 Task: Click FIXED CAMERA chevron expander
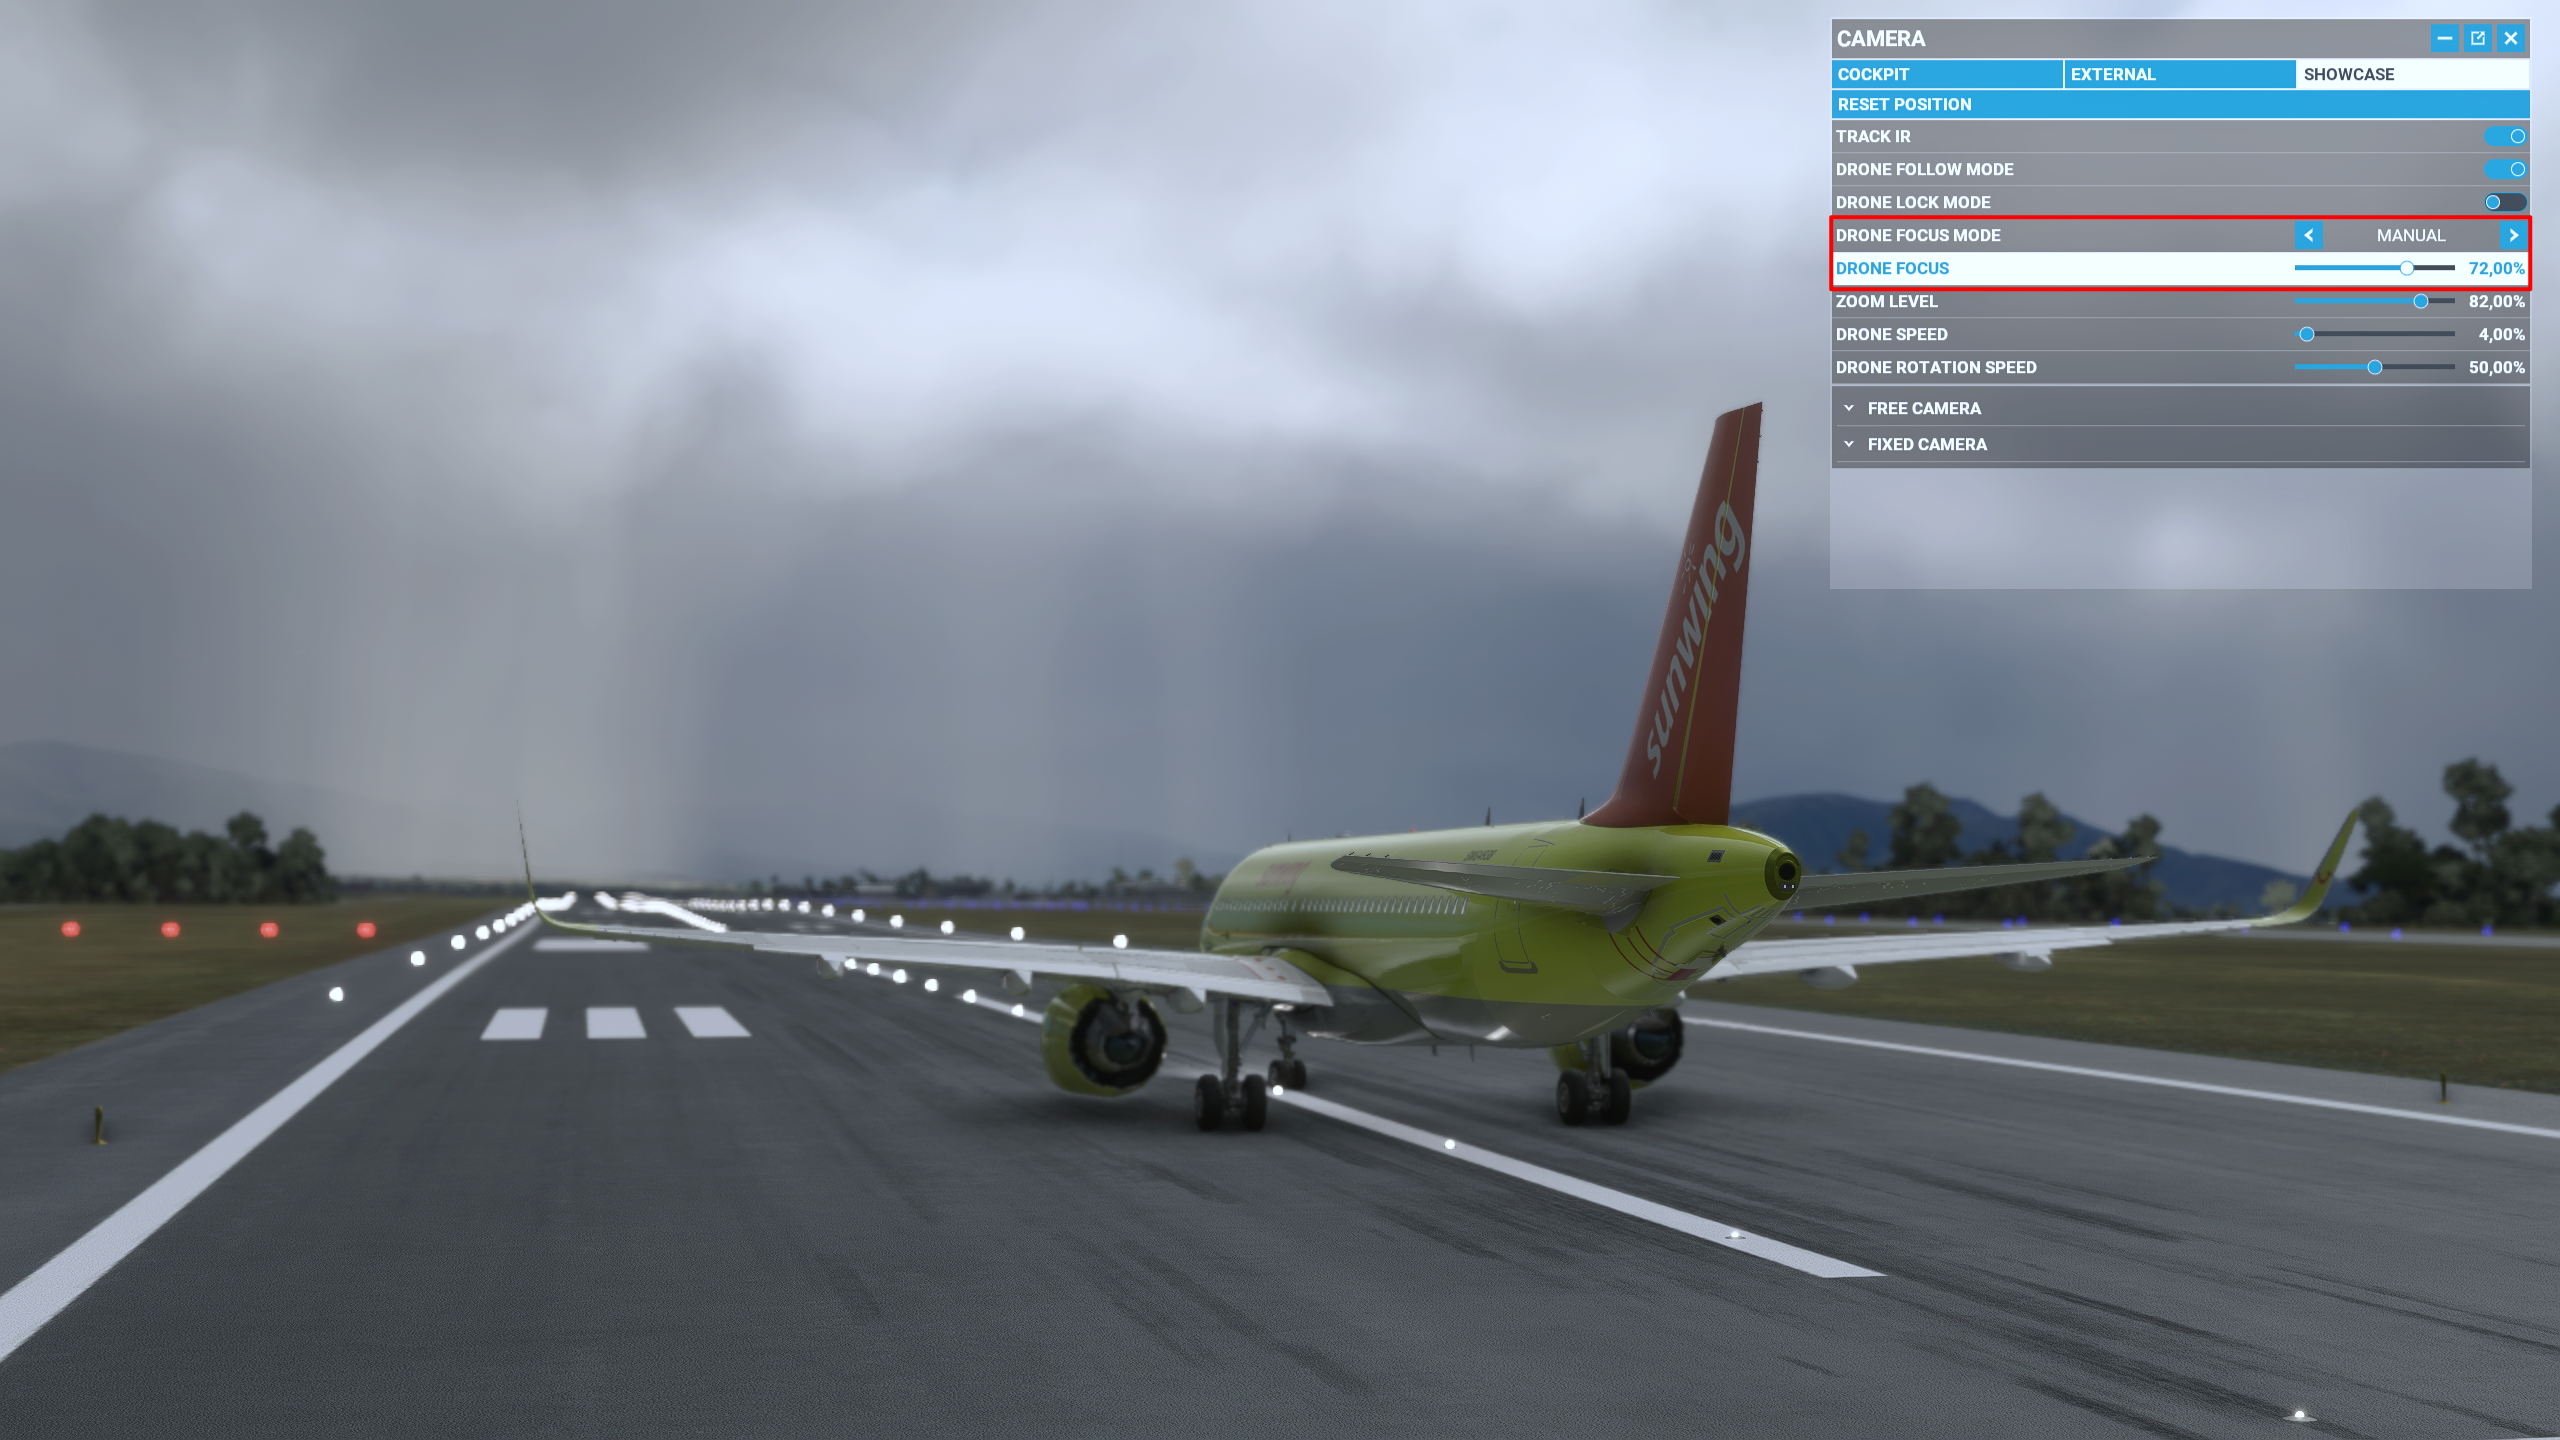(x=1850, y=443)
